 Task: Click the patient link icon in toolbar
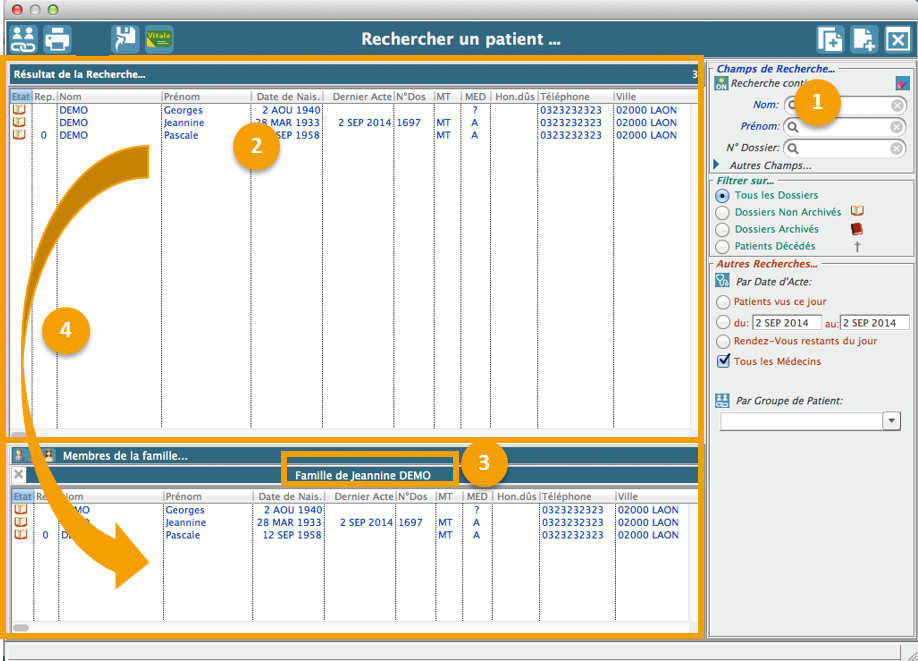pyautogui.click(x=22, y=39)
